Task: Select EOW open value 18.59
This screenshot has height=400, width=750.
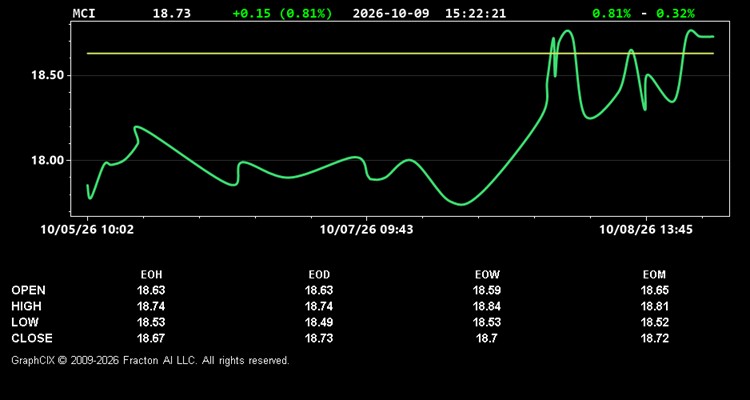Action: coord(487,290)
